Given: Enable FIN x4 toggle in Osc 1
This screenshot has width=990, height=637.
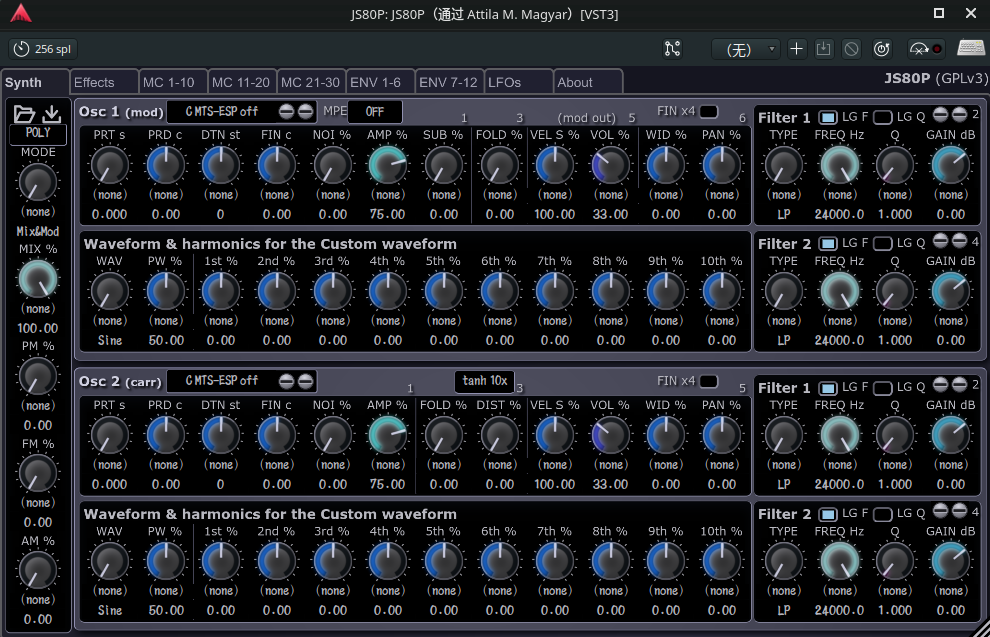Looking at the screenshot, I should tap(709, 112).
